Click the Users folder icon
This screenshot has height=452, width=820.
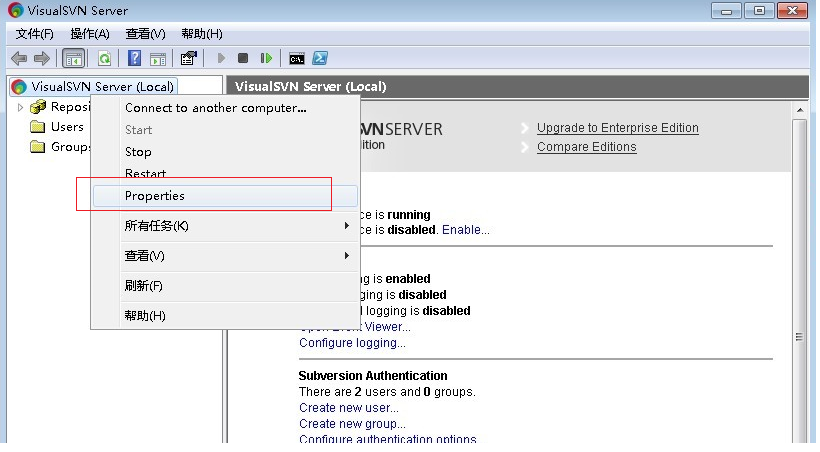(38, 127)
